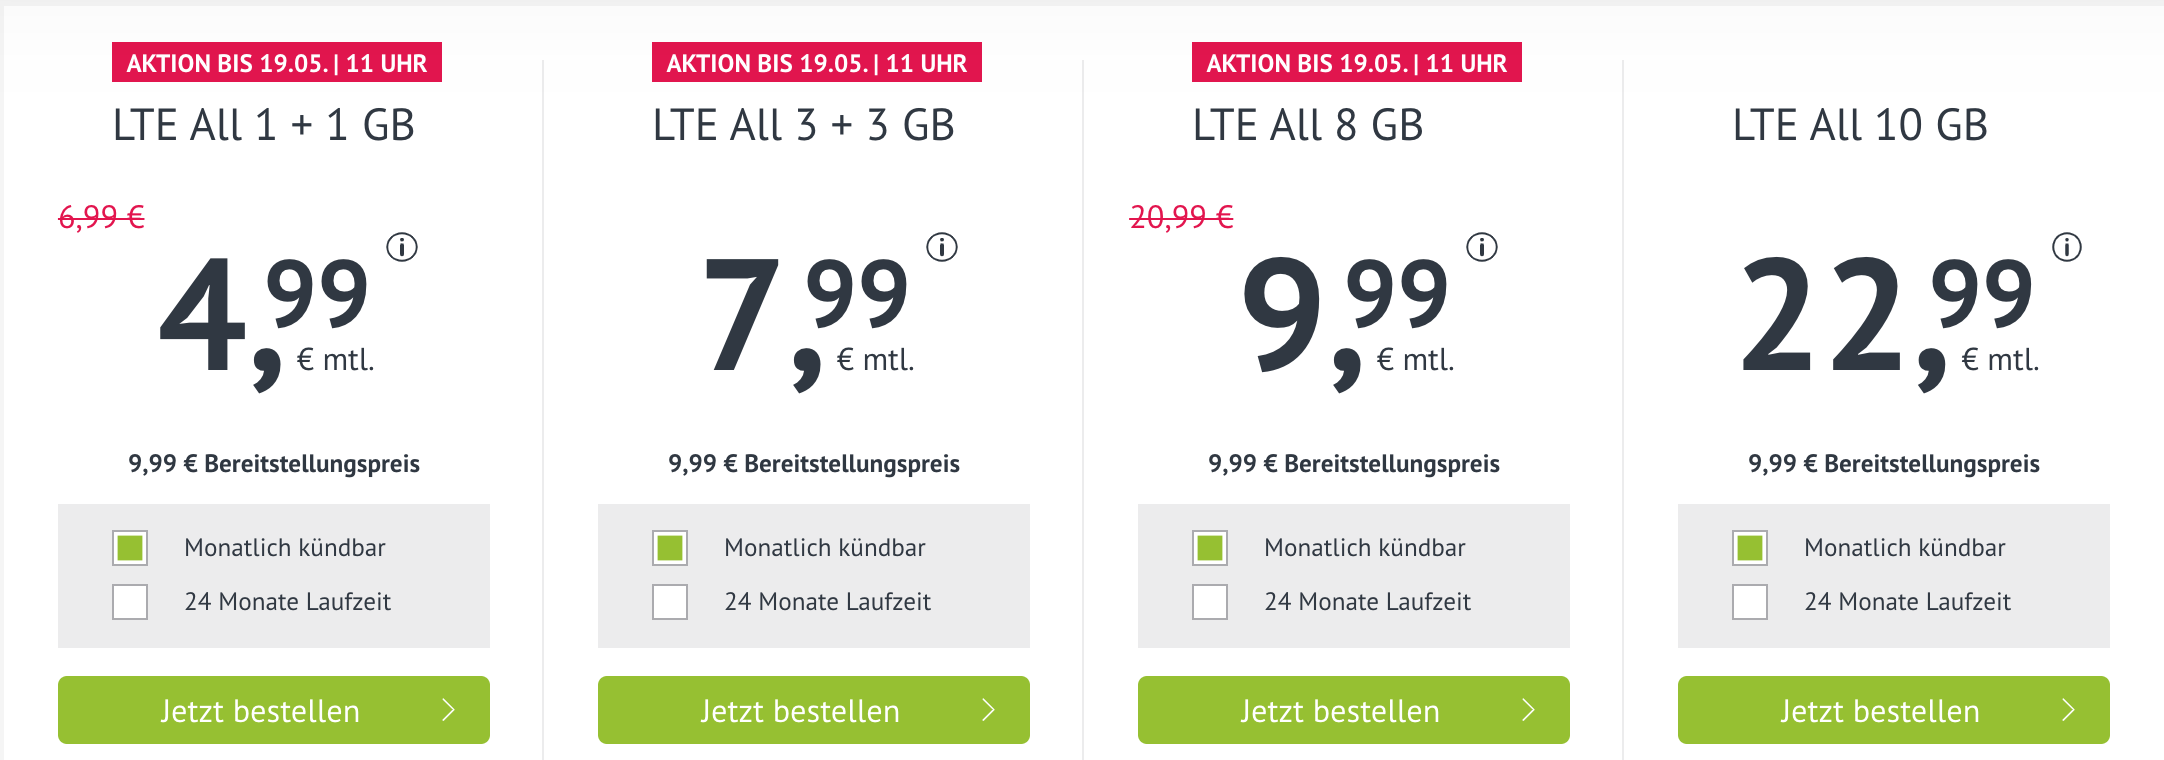
Task: Click arrow icon on LTE All 8 GB order button
Action: (1529, 710)
